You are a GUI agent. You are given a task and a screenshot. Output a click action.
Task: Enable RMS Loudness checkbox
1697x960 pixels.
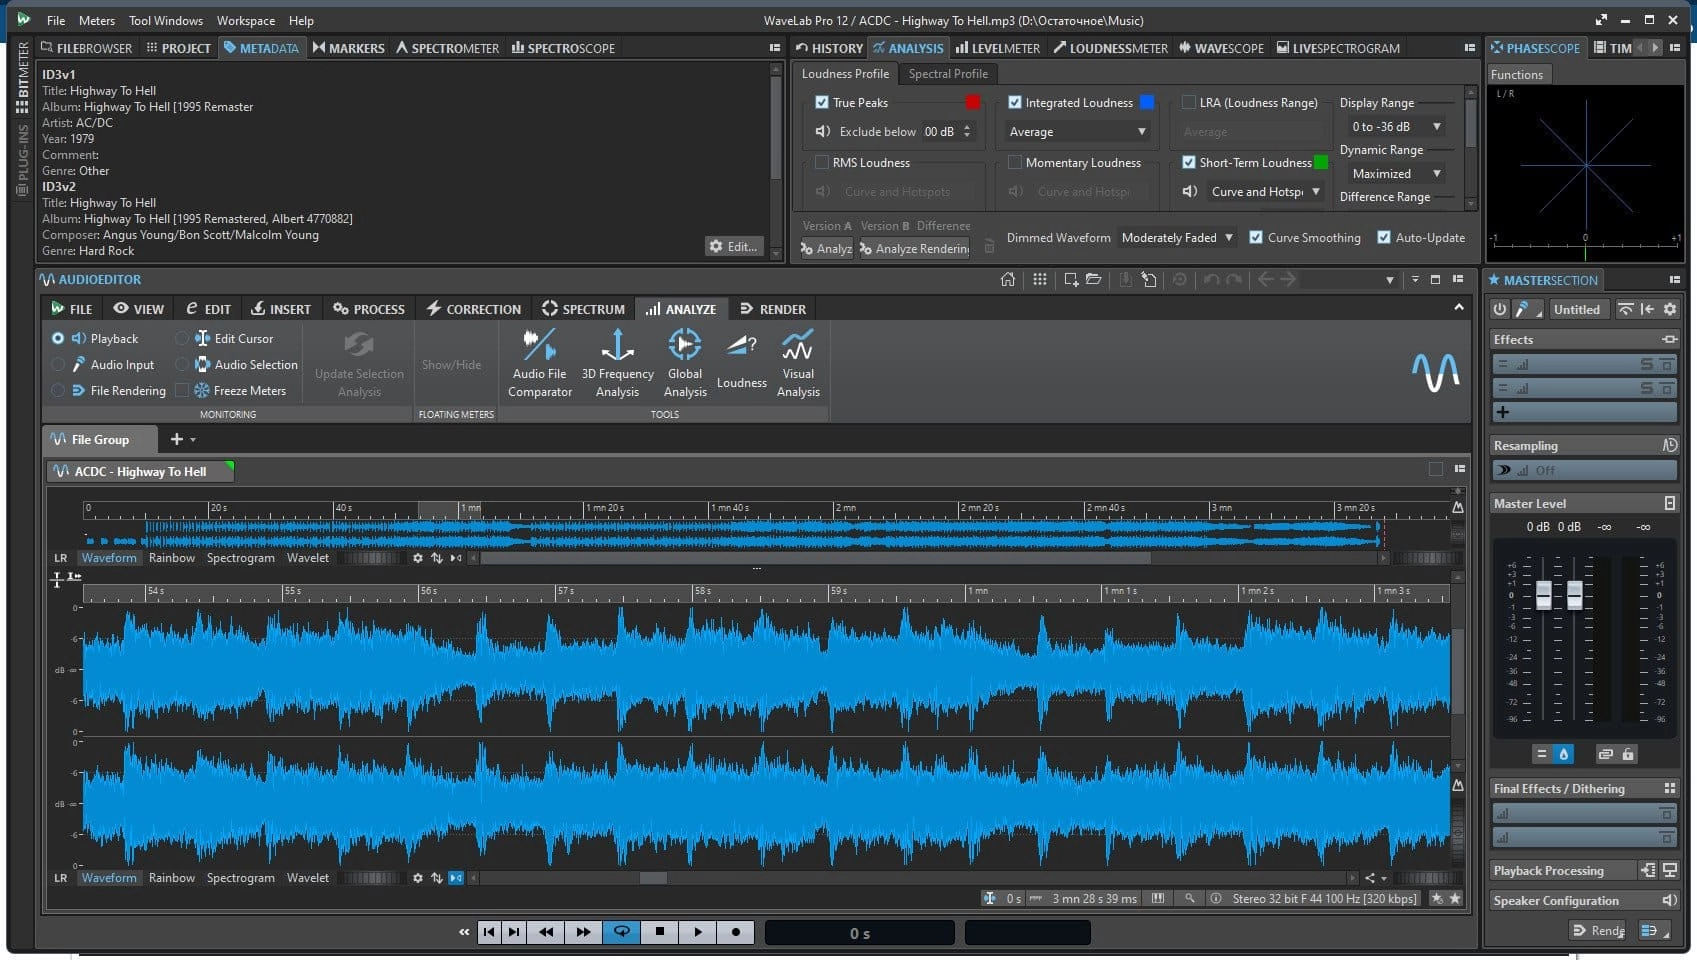822,162
